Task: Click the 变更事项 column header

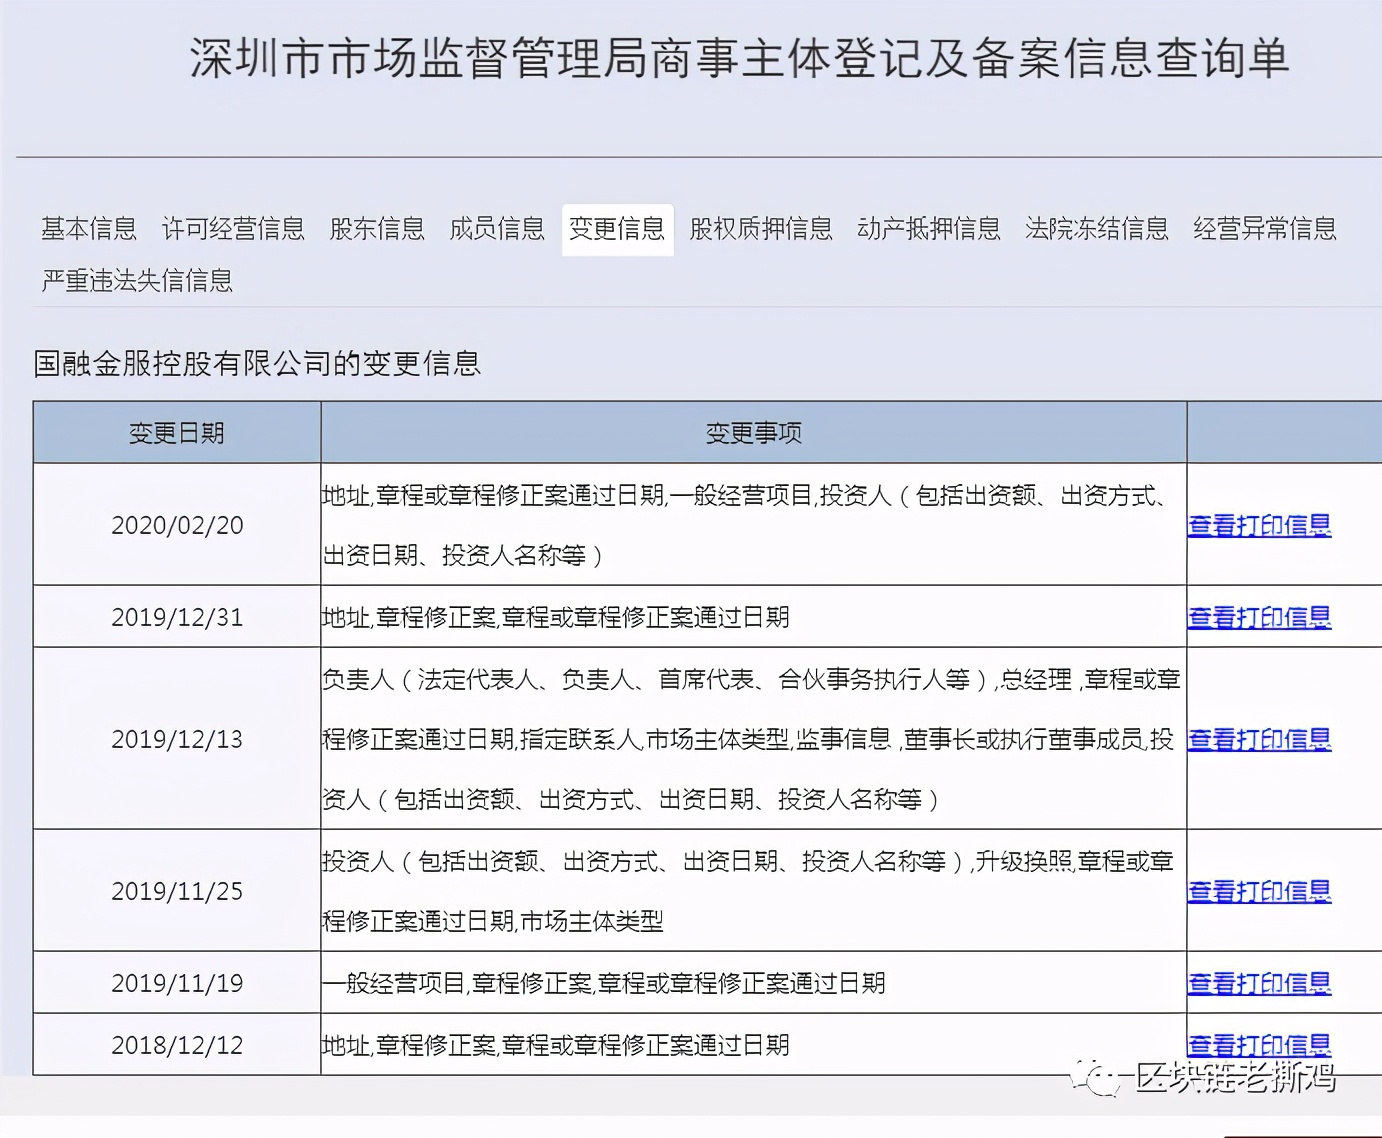Action: coord(754,433)
